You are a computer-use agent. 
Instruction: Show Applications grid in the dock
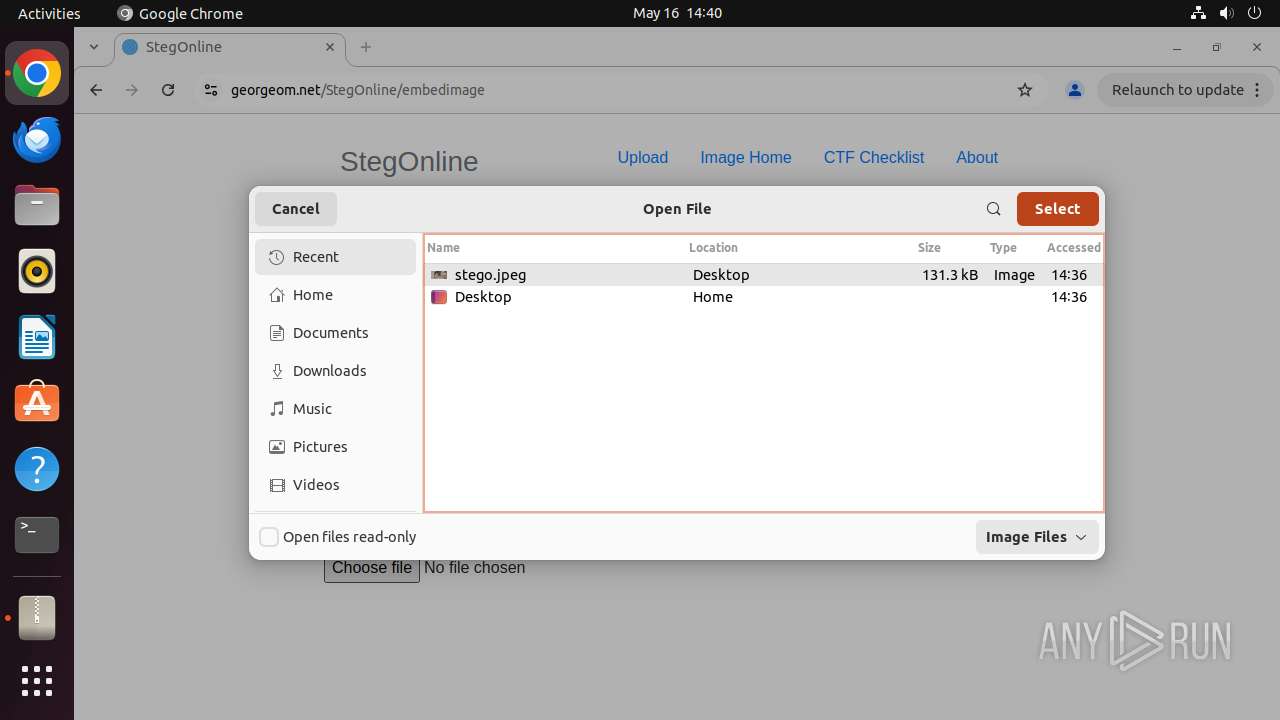tap(37, 681)
